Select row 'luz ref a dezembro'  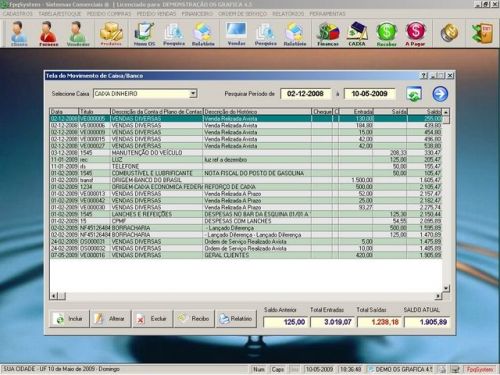pyautogui.click(x=246, y=160)
